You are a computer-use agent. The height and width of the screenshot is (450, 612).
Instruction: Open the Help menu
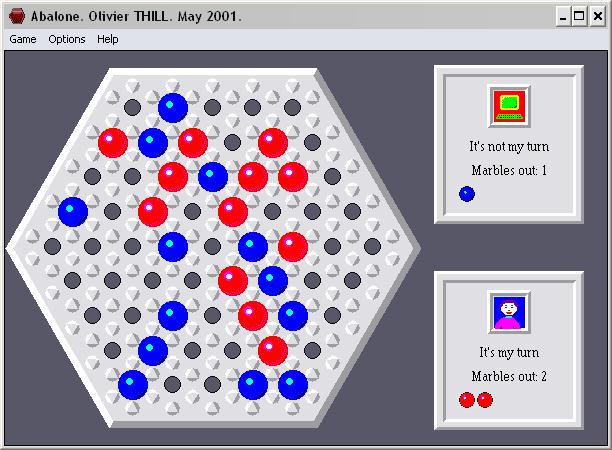pos(108,39)
